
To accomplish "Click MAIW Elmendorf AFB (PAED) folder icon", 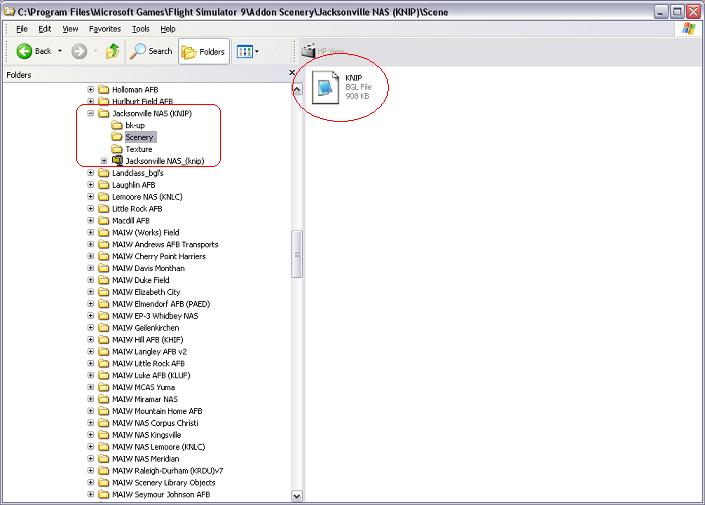I will (x=104, y=304).
